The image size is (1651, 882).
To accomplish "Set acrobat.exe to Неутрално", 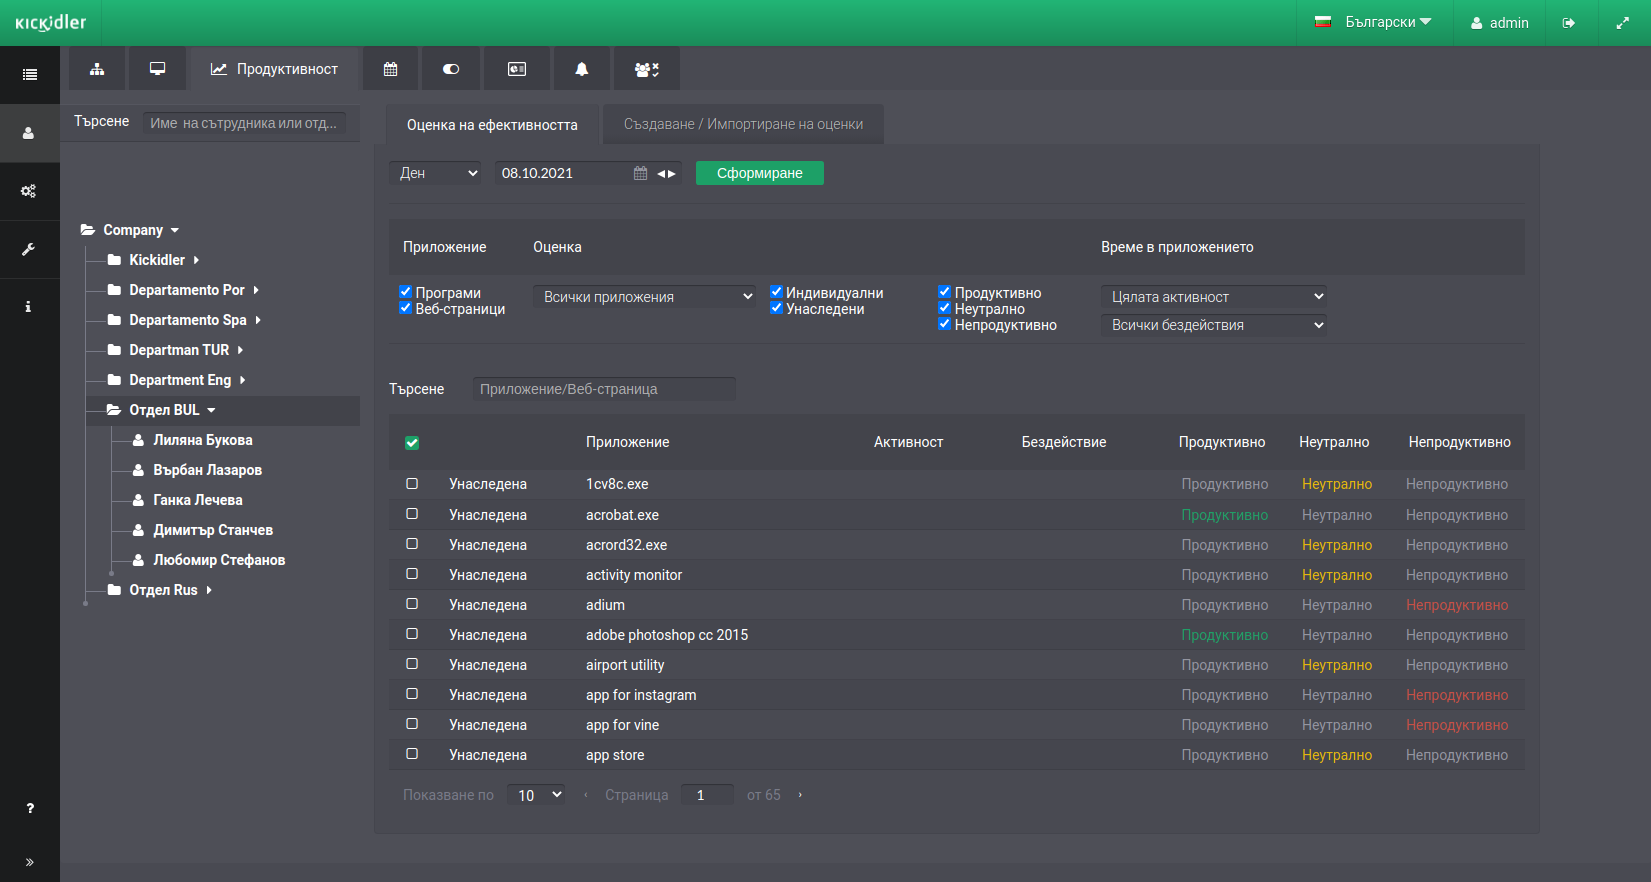I will coord(1336,515).
